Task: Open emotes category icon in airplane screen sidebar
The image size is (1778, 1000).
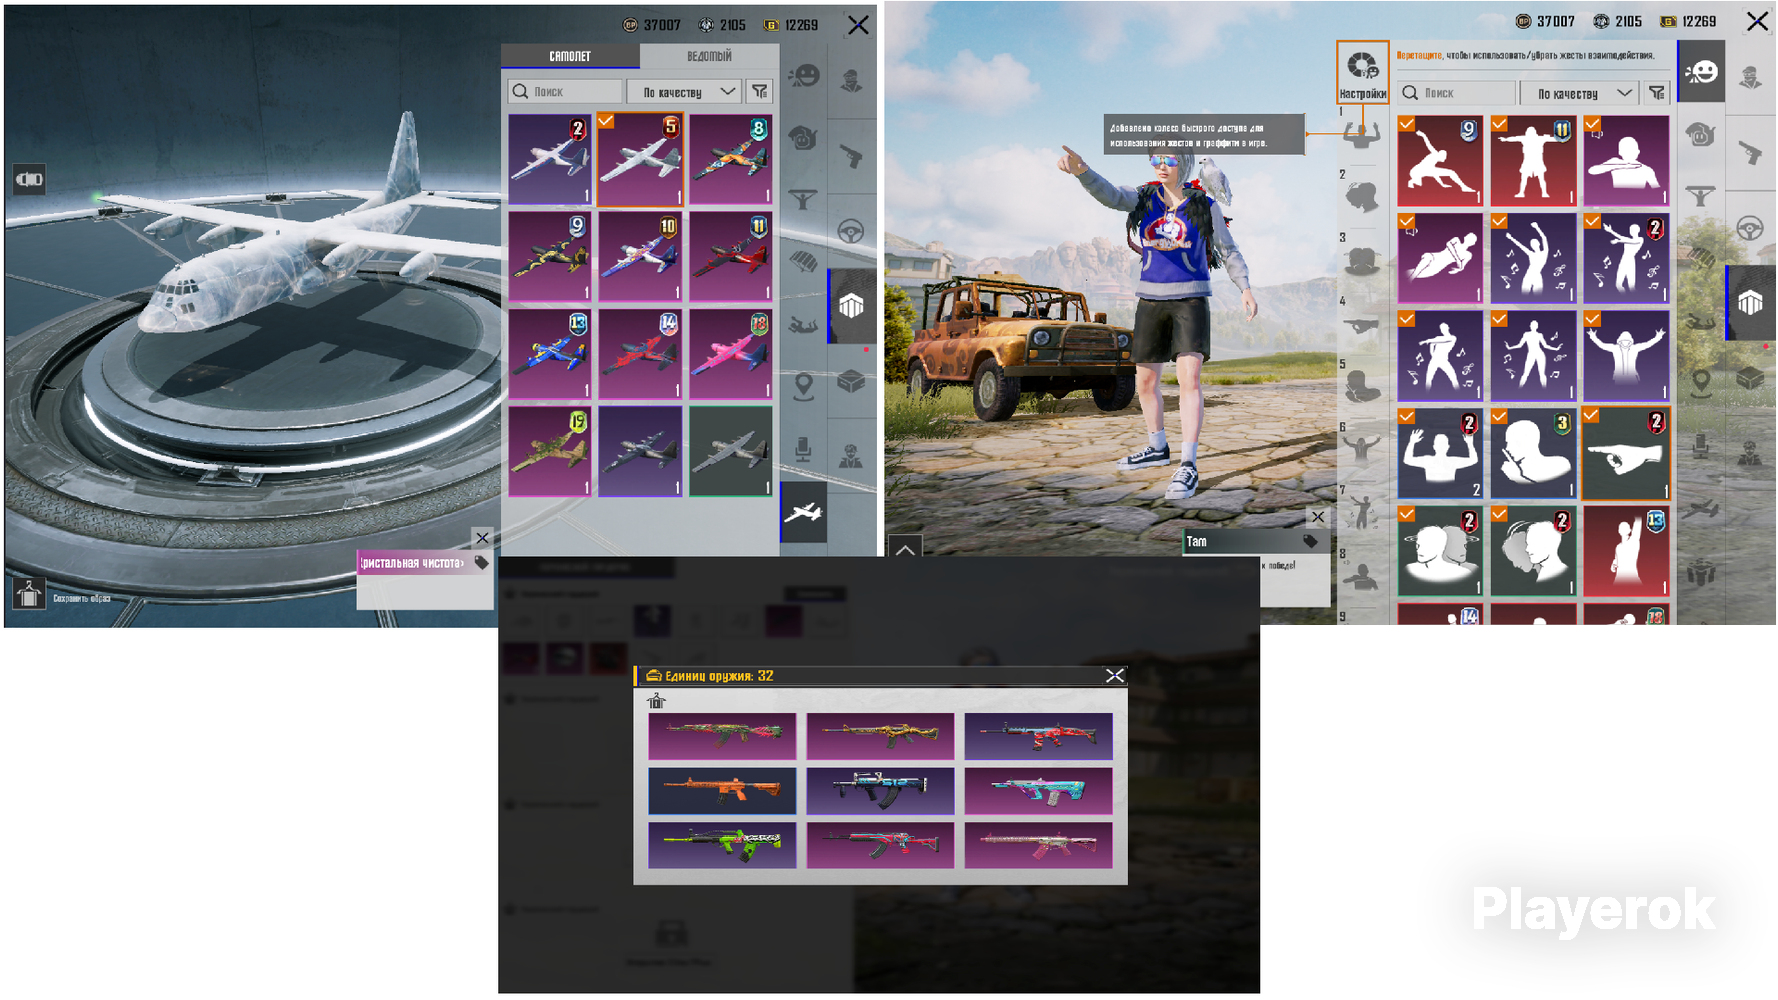Action: tap(804, 76)
